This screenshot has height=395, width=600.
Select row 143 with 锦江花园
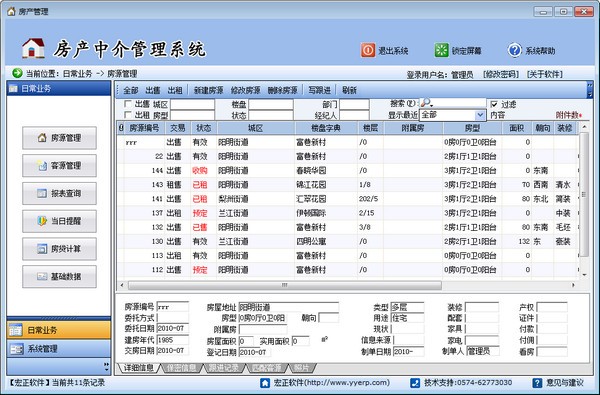347,184
